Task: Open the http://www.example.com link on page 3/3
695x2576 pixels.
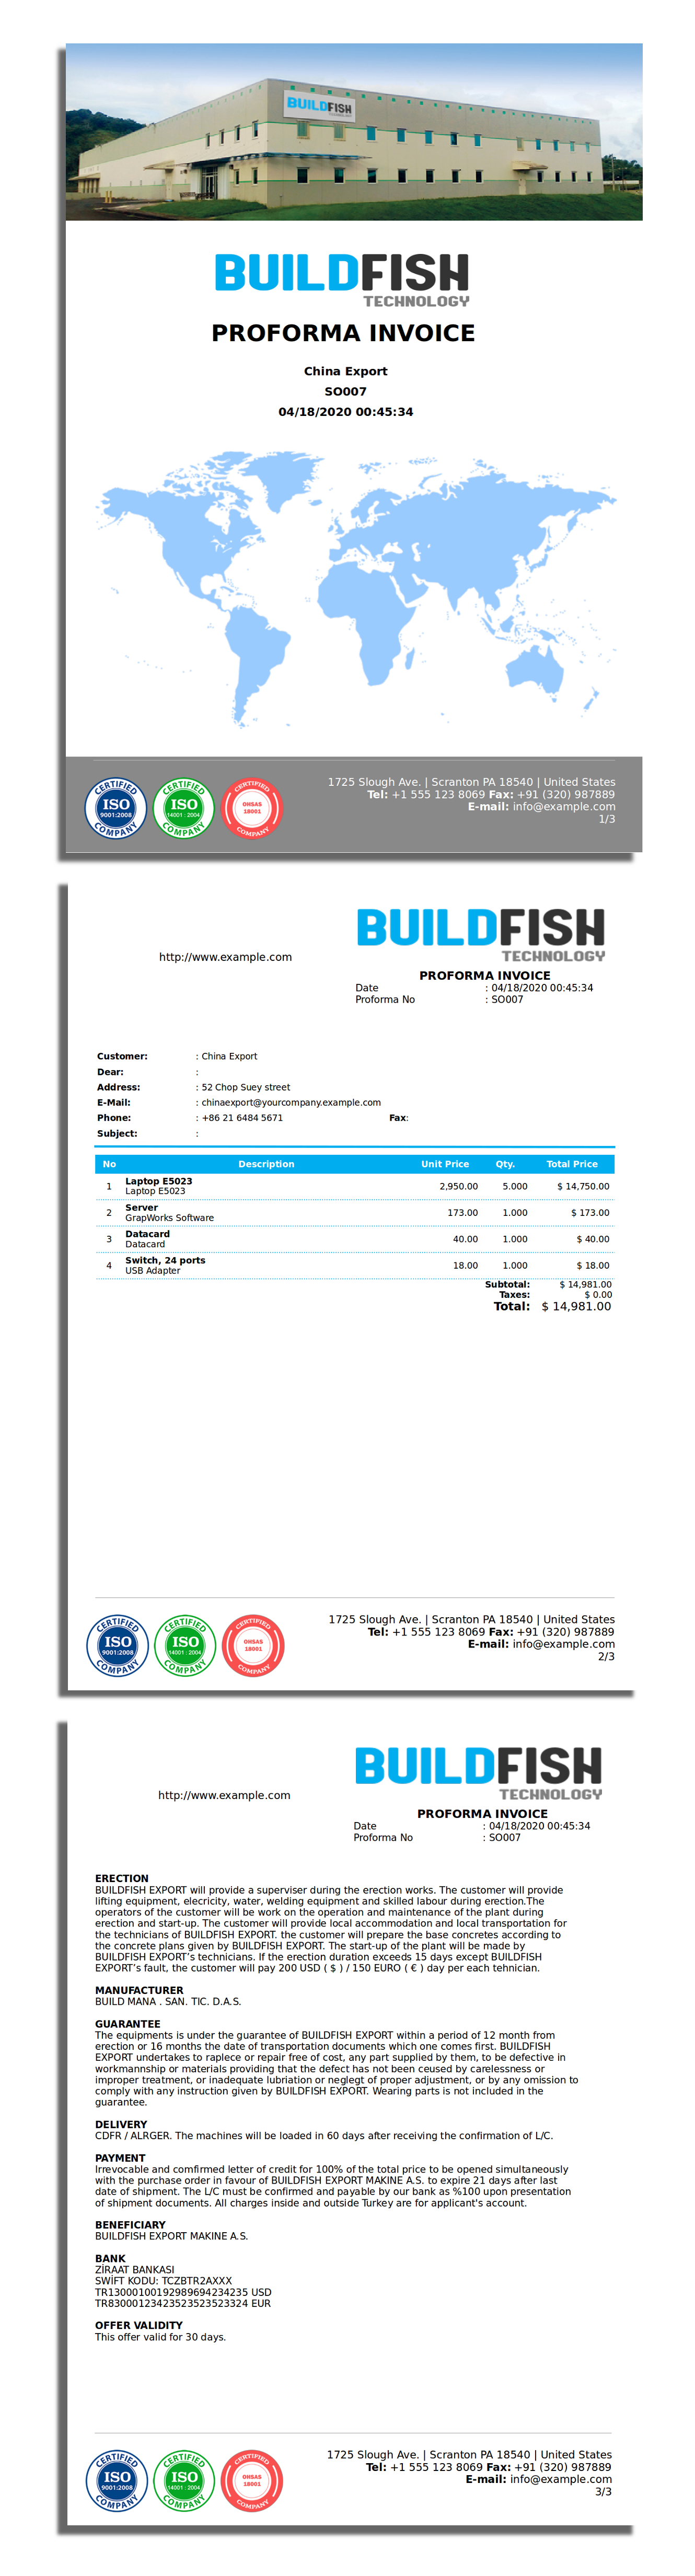Action: click(224, 1795)
